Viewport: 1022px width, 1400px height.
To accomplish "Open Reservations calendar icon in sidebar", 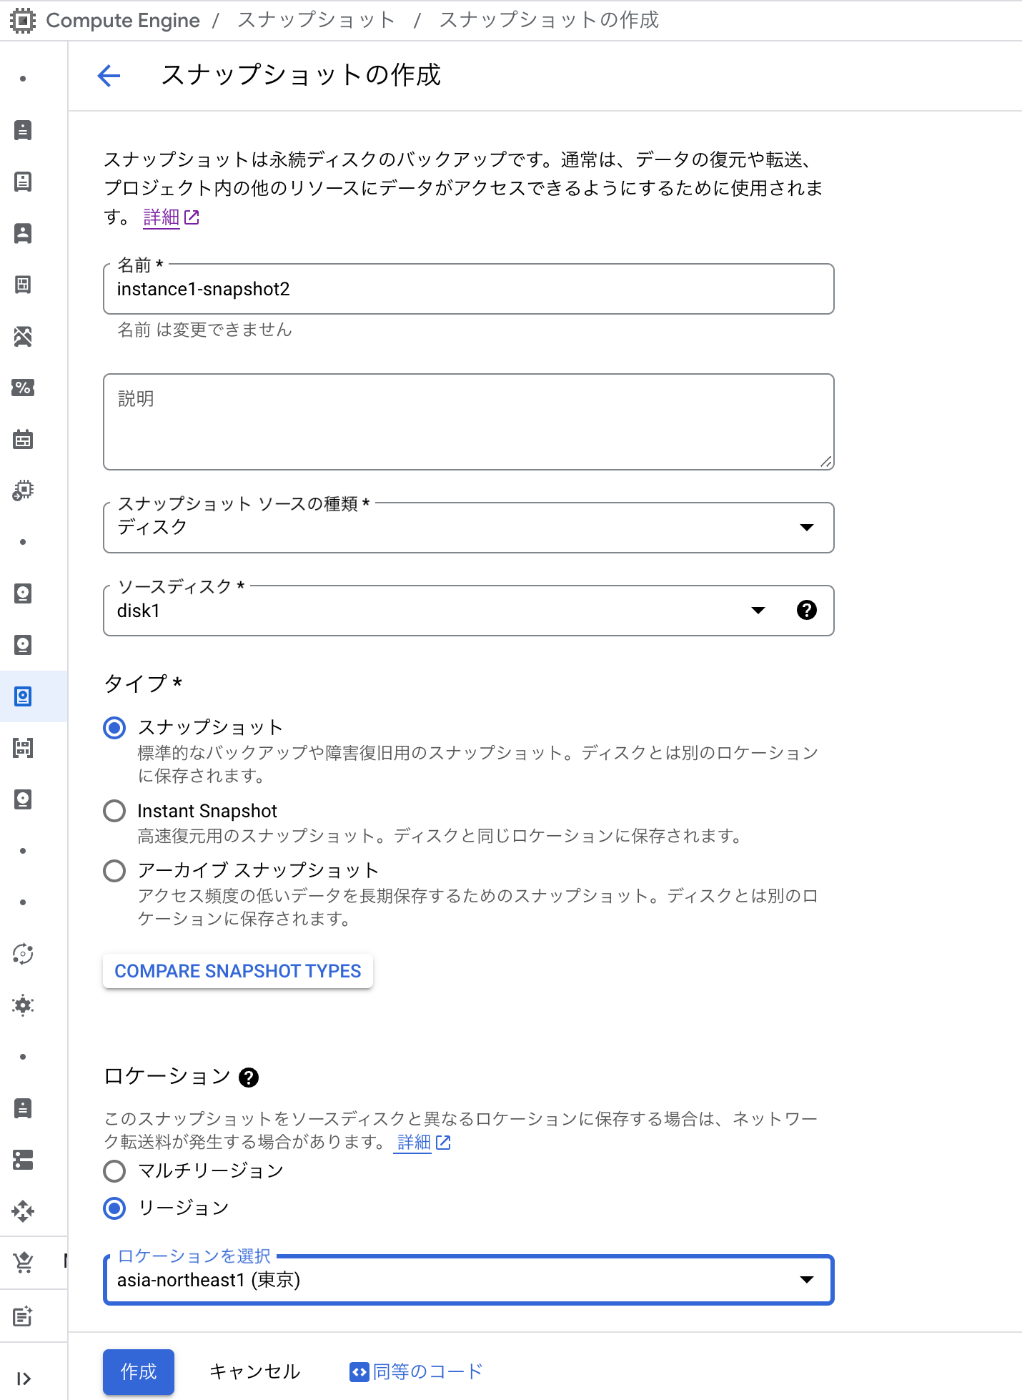I will (x=23, y=439).
